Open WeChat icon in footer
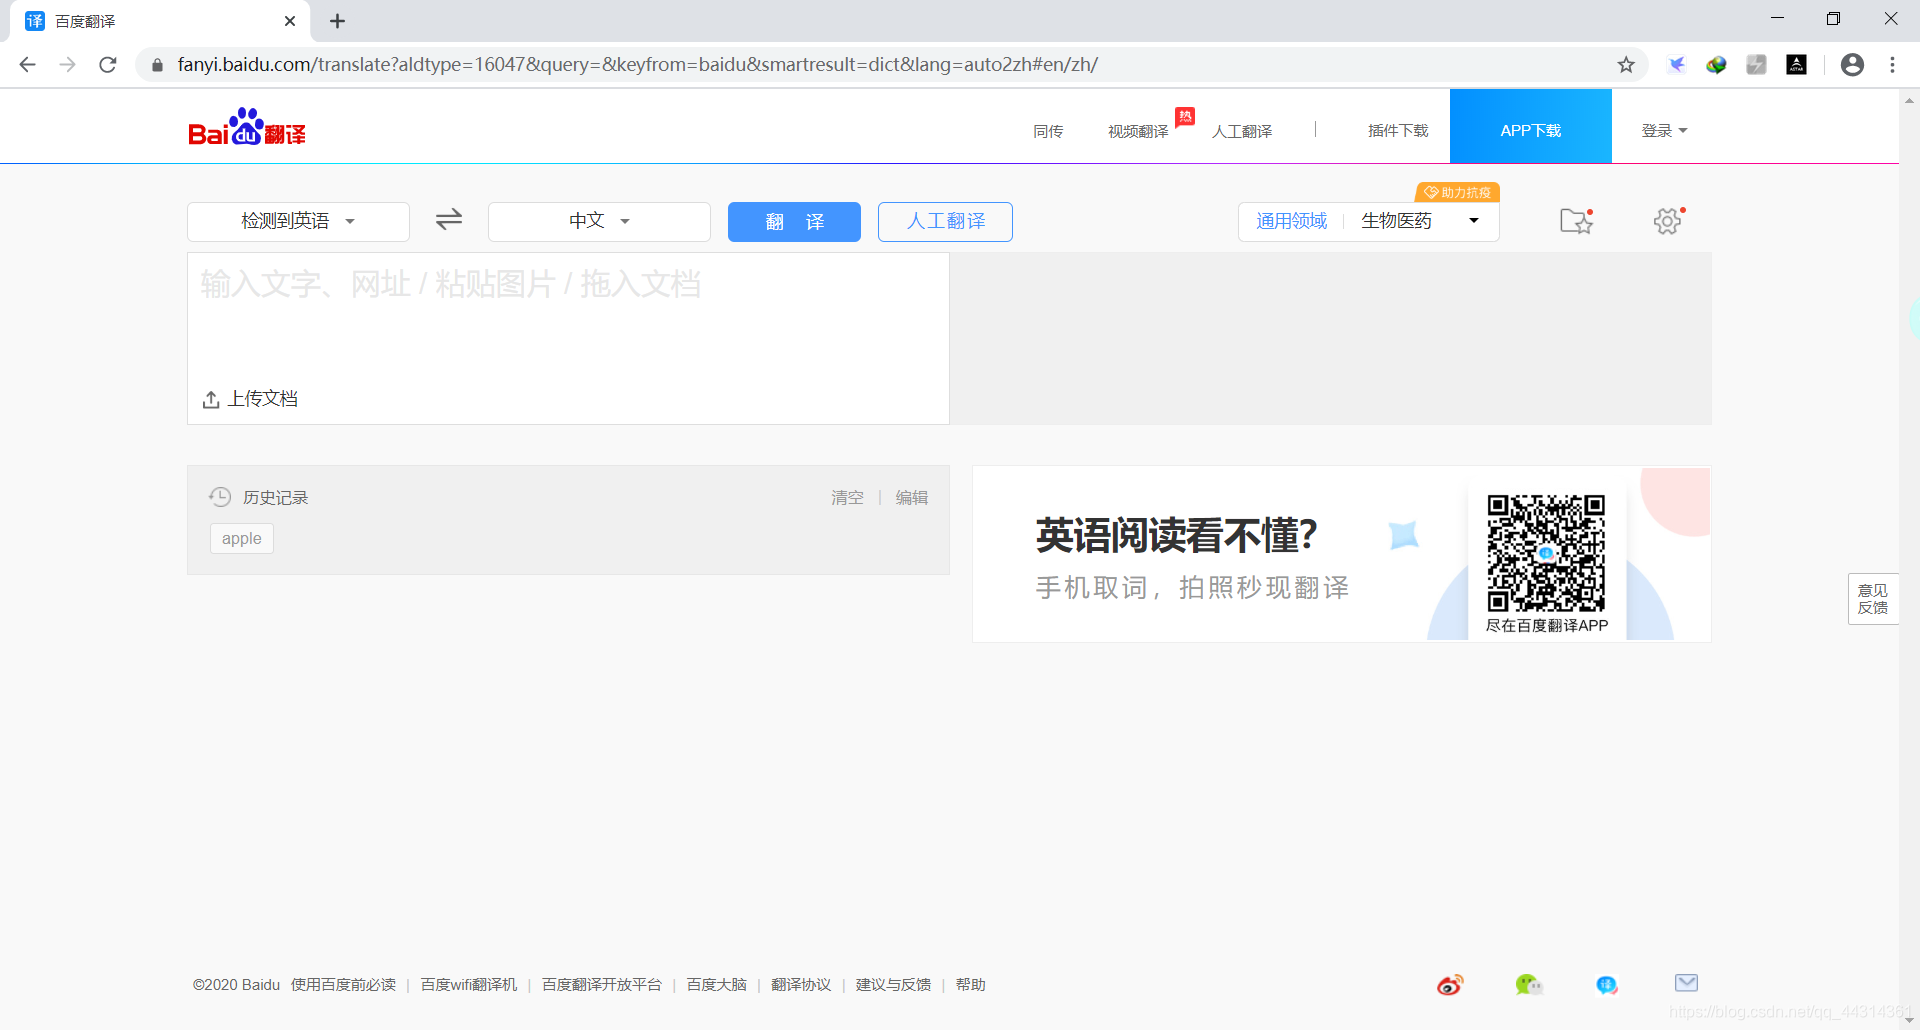The image size is (1920, 1030). pos(1529,985)
